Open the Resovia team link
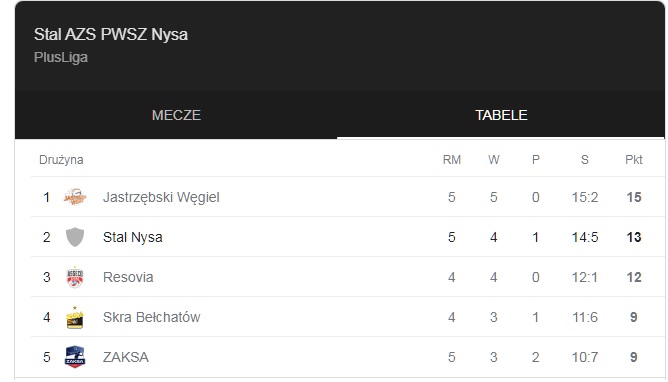 128,277
